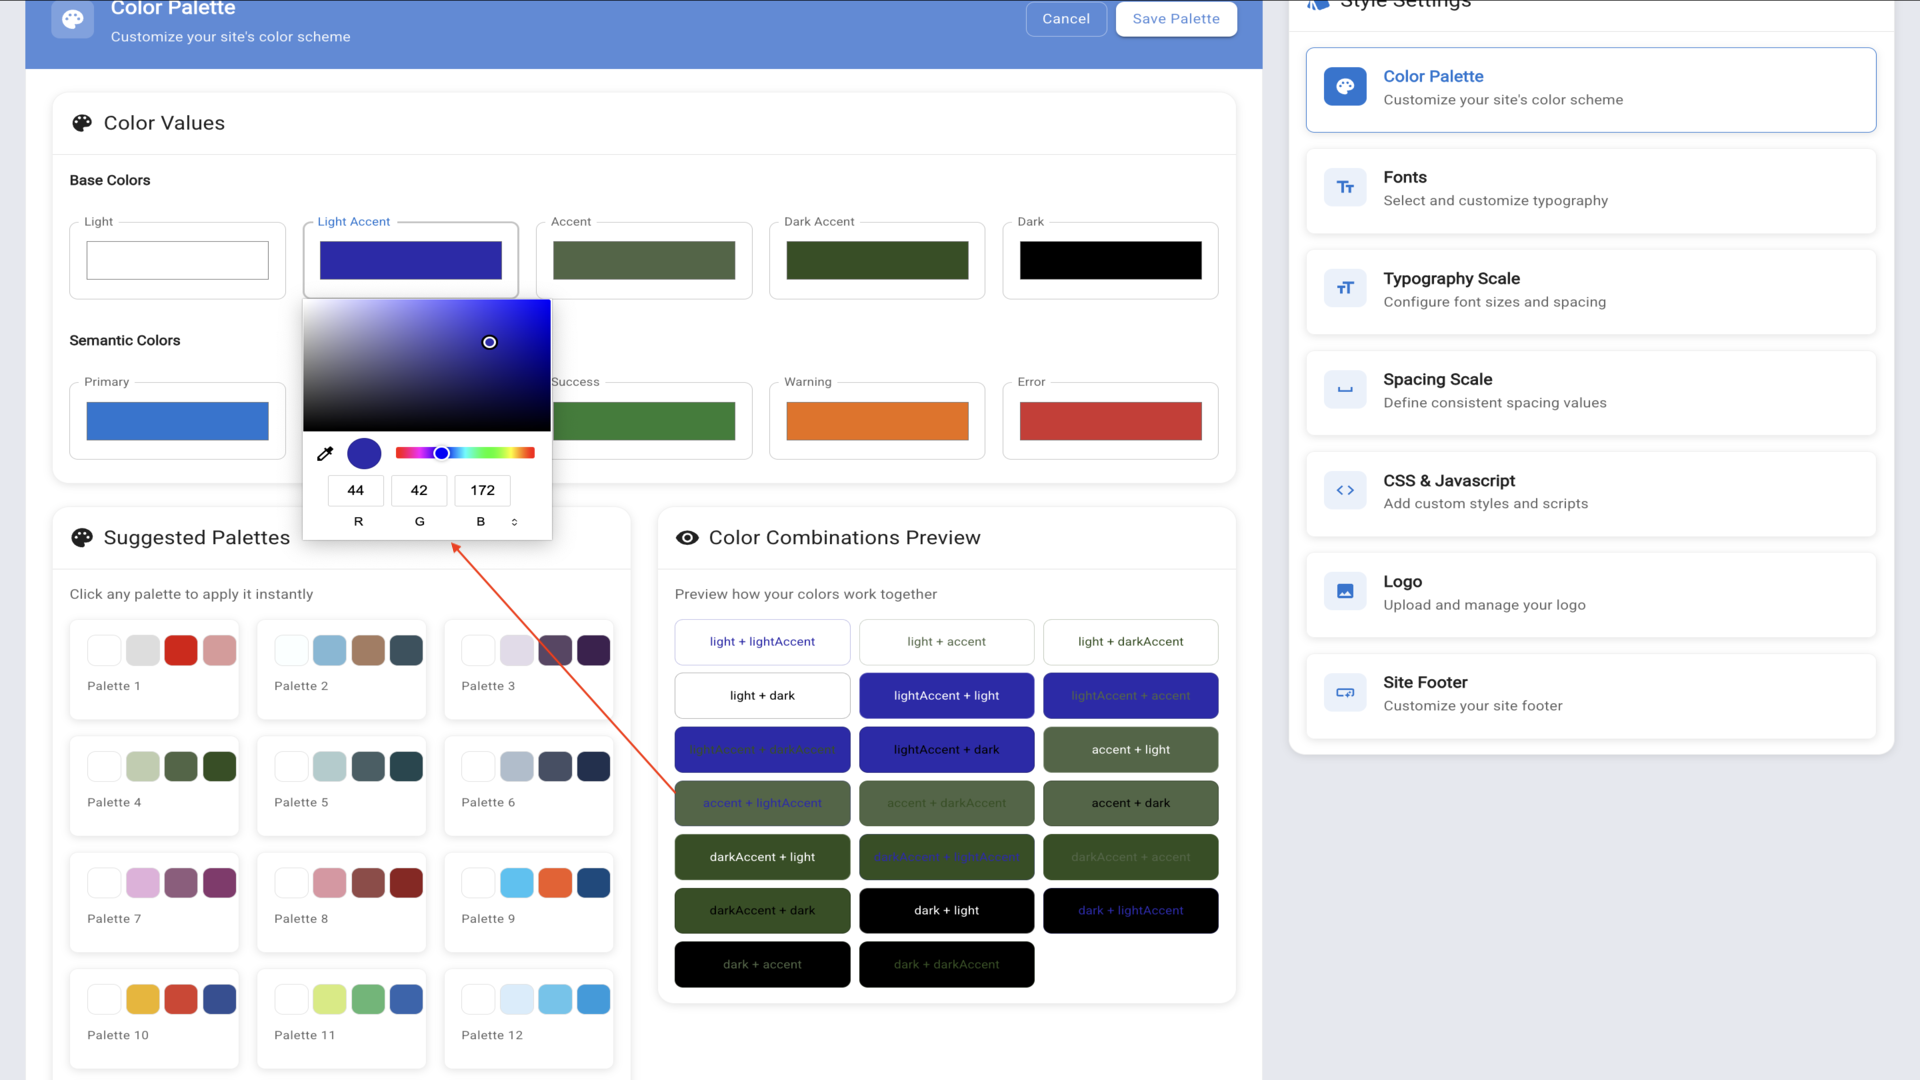The height and width of the screenshot is (1080, 1920).
Task: Apply suggested Palette 9
Action: [529, 900]
